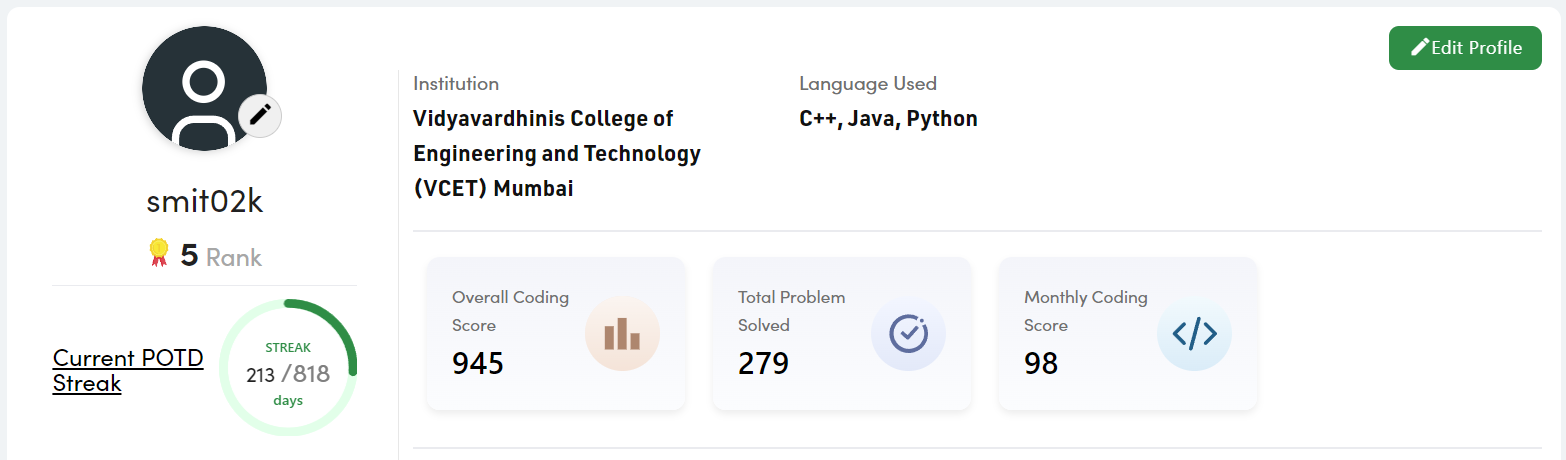Click the Monthly Coding Score code icon

point(1194,334)
